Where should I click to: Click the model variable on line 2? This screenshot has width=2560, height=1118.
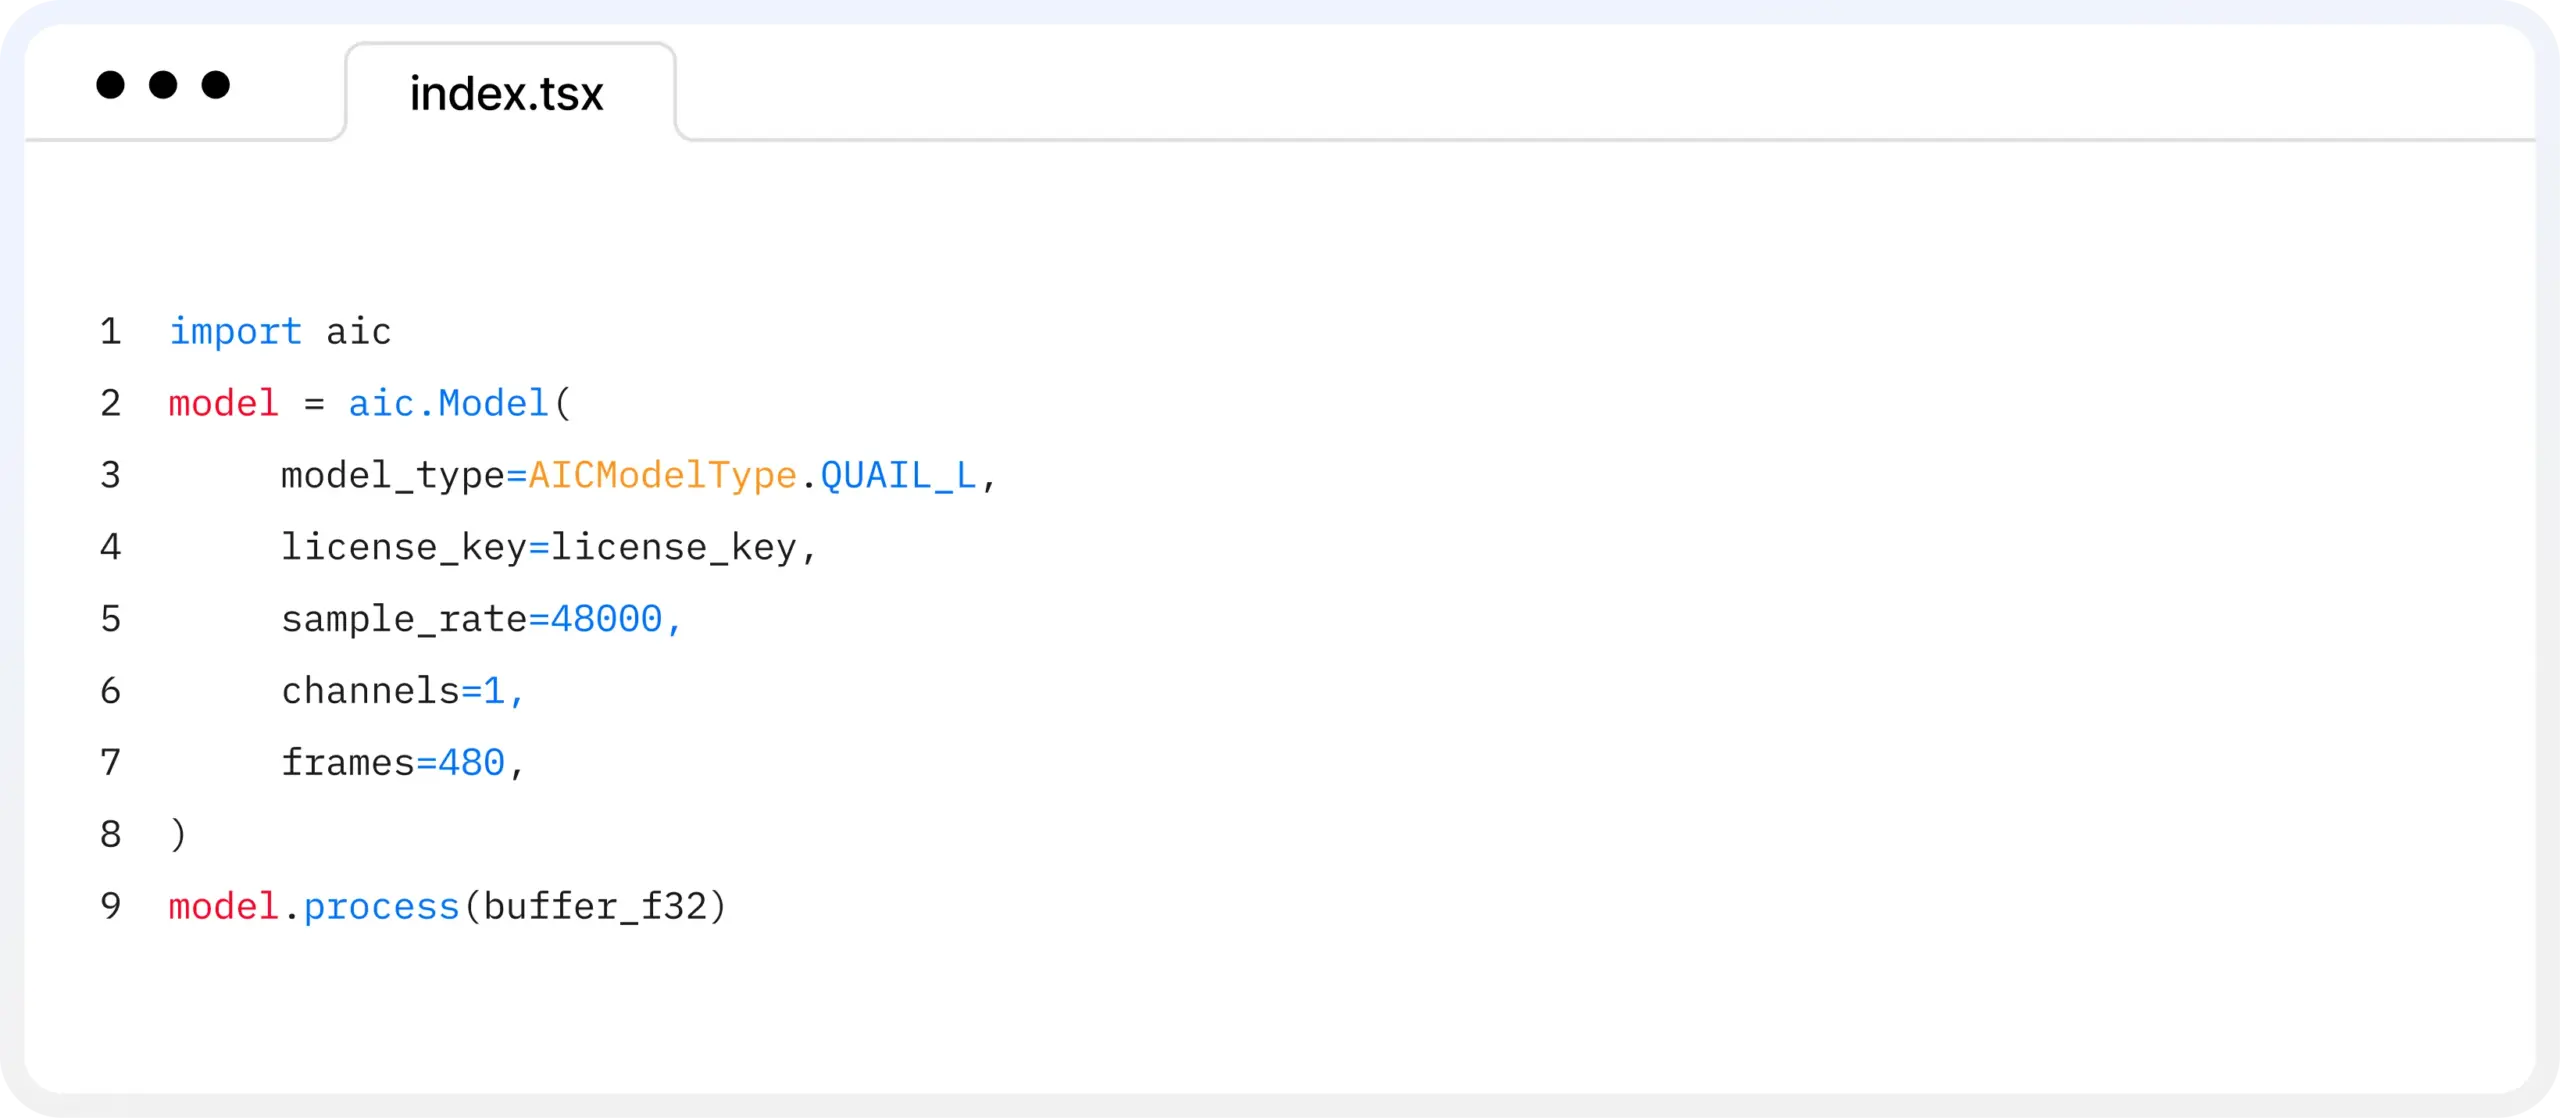click(223, 403)
